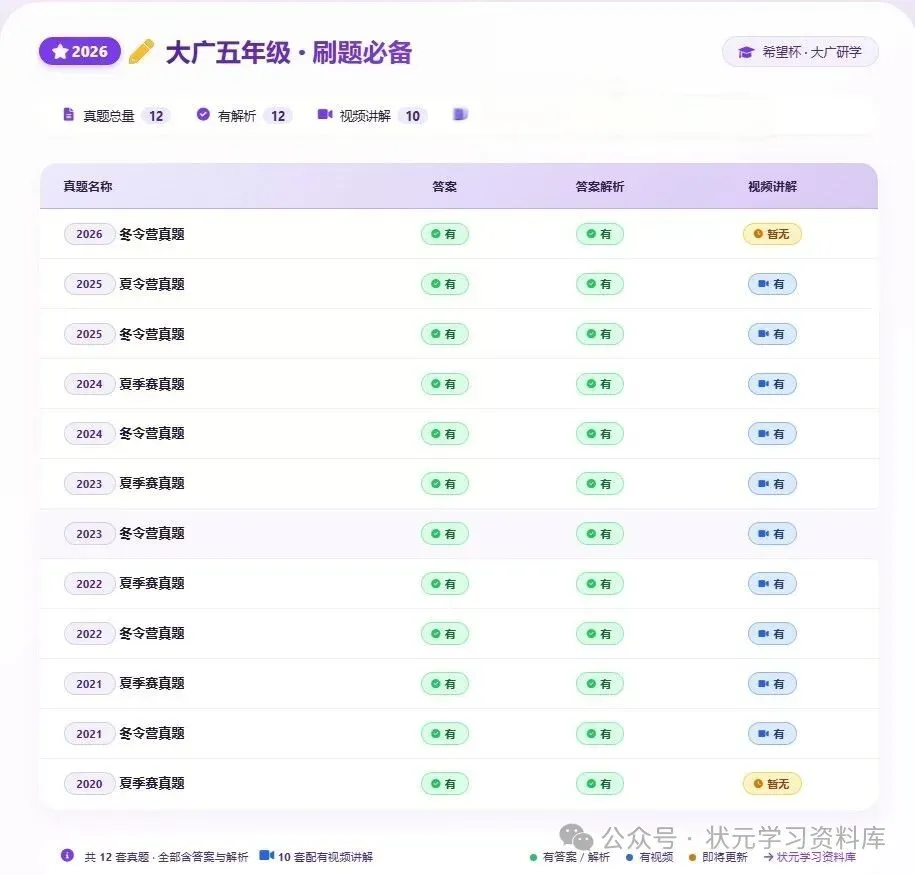Open the video badge for 2022 冬令营真题
The image size is (915, 875).
772,634
